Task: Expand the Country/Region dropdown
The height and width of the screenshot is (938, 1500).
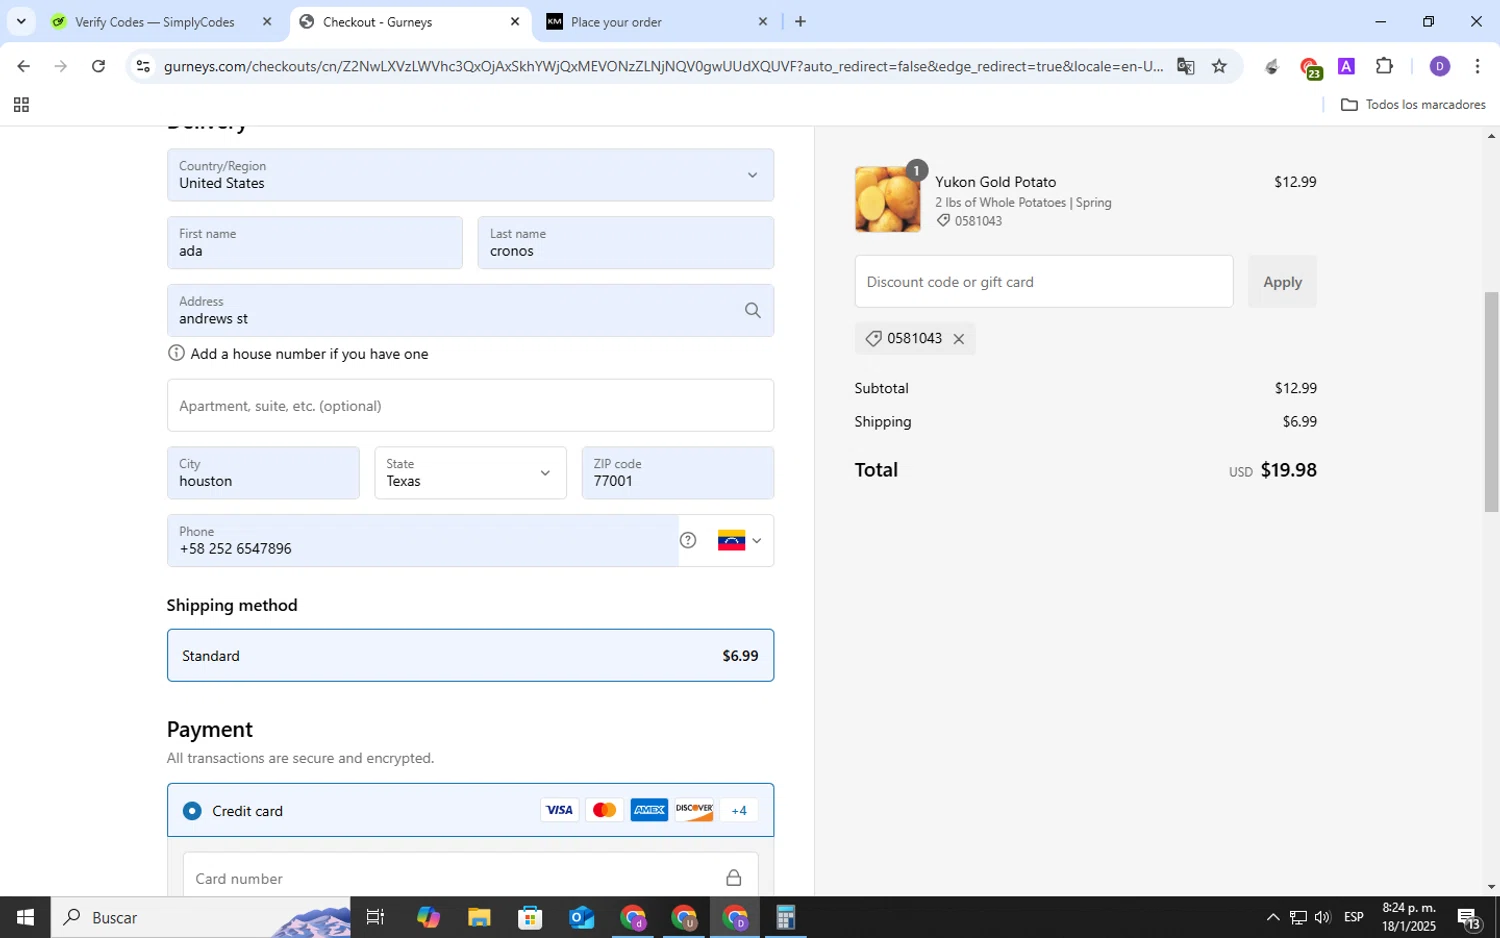Action: [470, 175]
